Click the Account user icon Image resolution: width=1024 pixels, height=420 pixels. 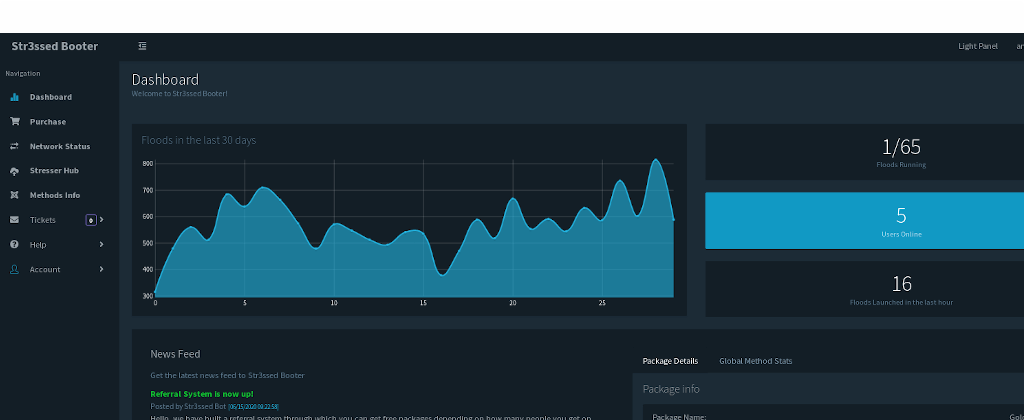[14, 269]
